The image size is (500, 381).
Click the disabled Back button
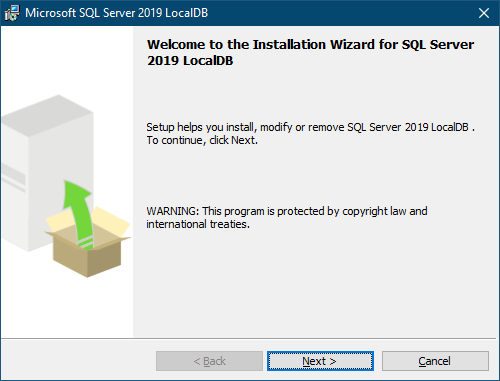pos(209,361)
